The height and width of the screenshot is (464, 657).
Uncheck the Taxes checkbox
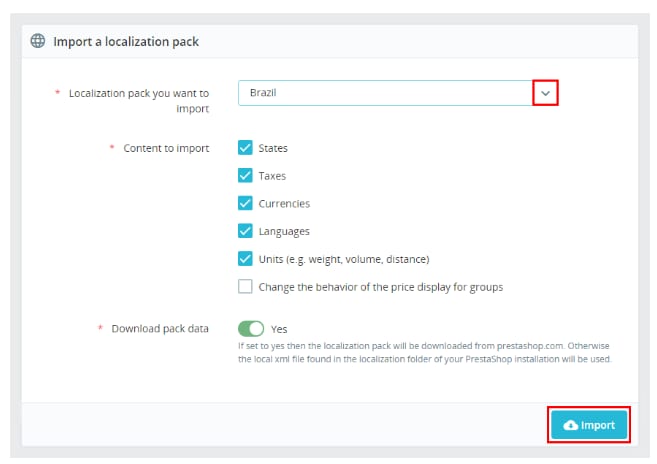click(x=245, y=176)
